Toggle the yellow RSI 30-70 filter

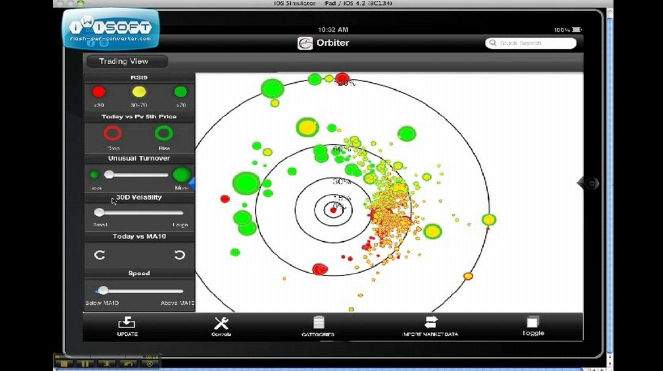(x=139, y=92)
